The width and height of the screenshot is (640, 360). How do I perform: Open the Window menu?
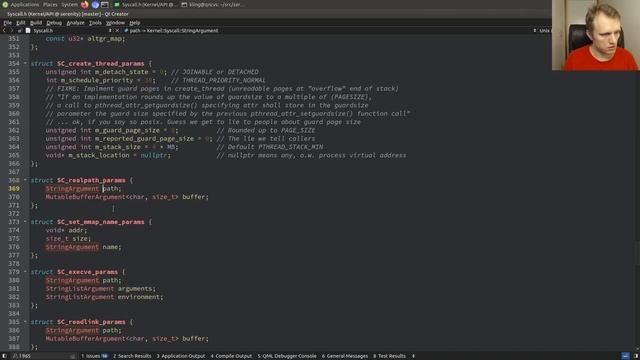point(116,22)
